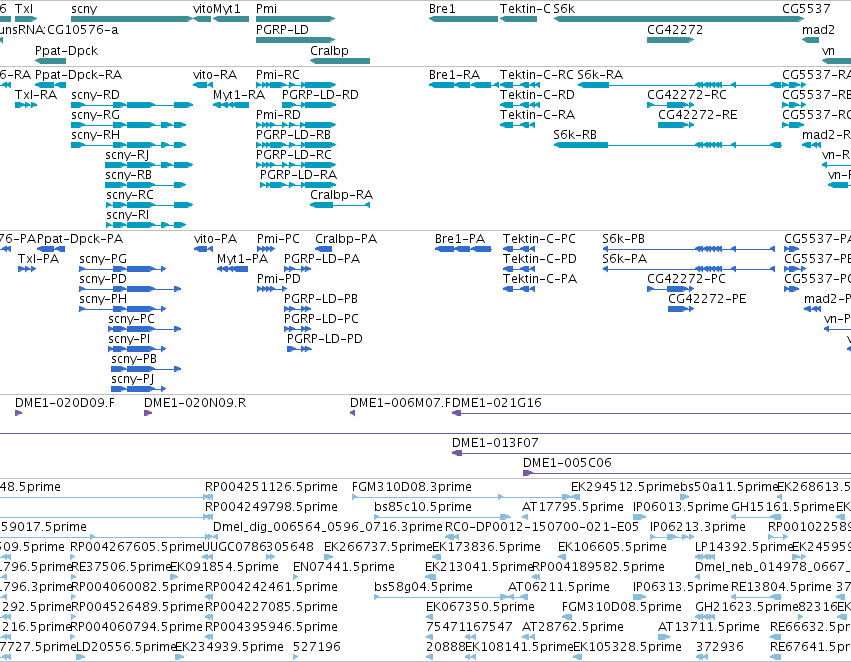The height and width of the screenshot is (662, 851).
Task: Select EST AT13711.5prime
Action: (x=708, y=627)
